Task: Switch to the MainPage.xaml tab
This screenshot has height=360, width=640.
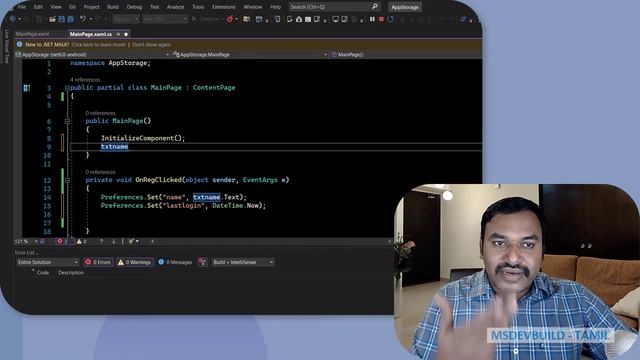Action: (x=32, y=34)
